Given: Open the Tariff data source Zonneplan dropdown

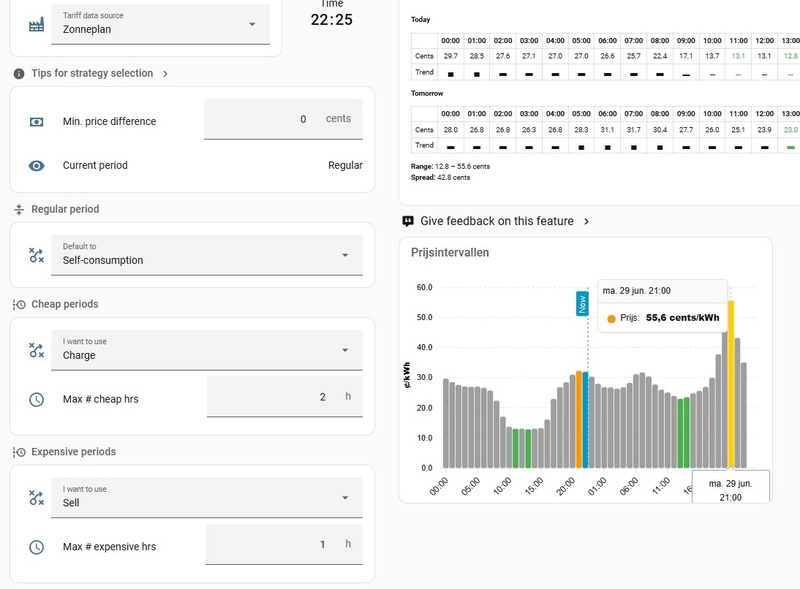Looking at the screenshot, I should tap(160, 24).
